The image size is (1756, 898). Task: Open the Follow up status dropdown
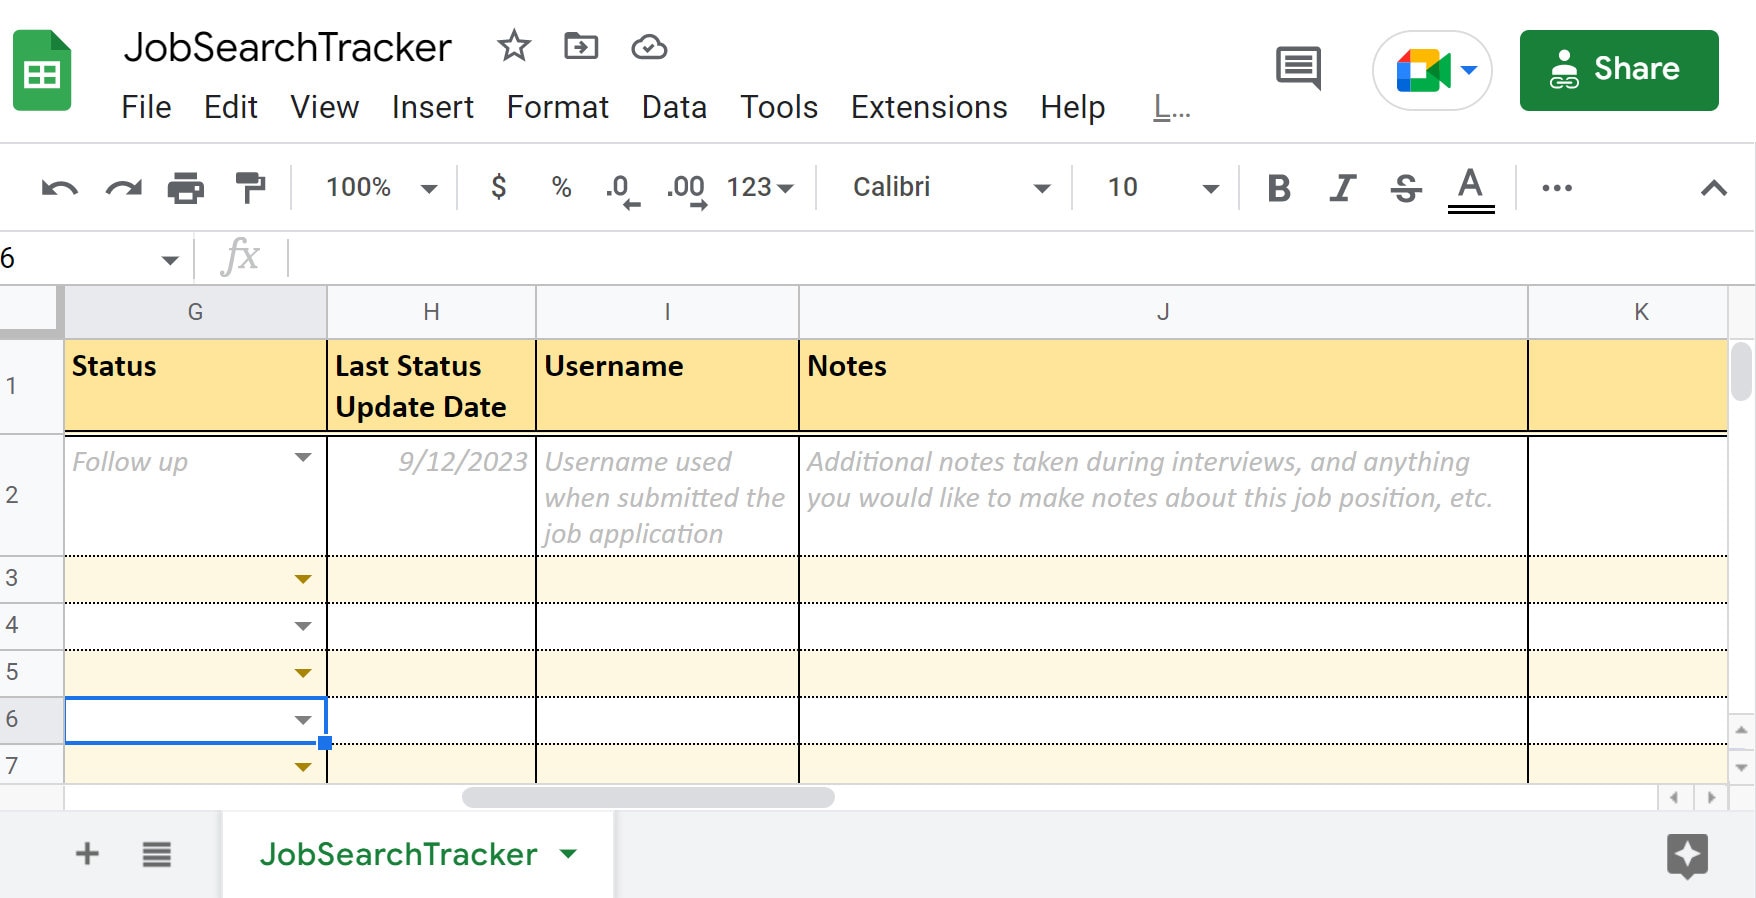(x=303, y=458)
